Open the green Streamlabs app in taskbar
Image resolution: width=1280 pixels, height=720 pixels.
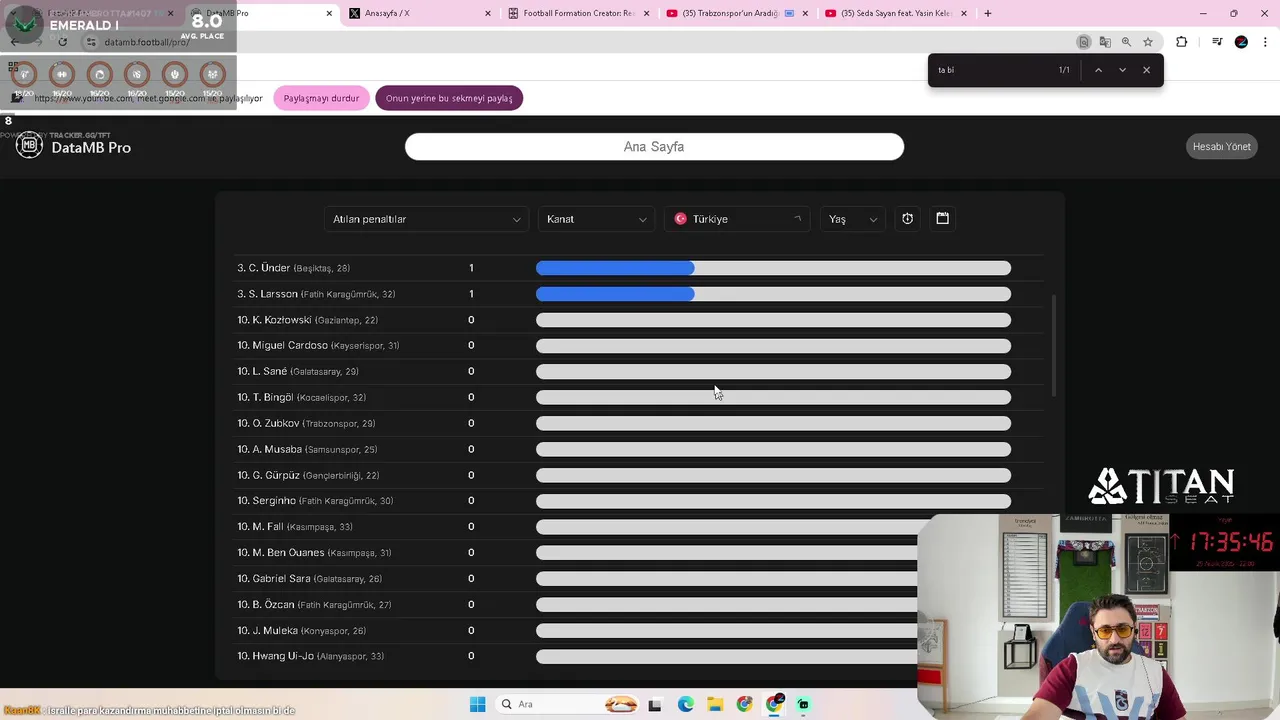(803, 704)
